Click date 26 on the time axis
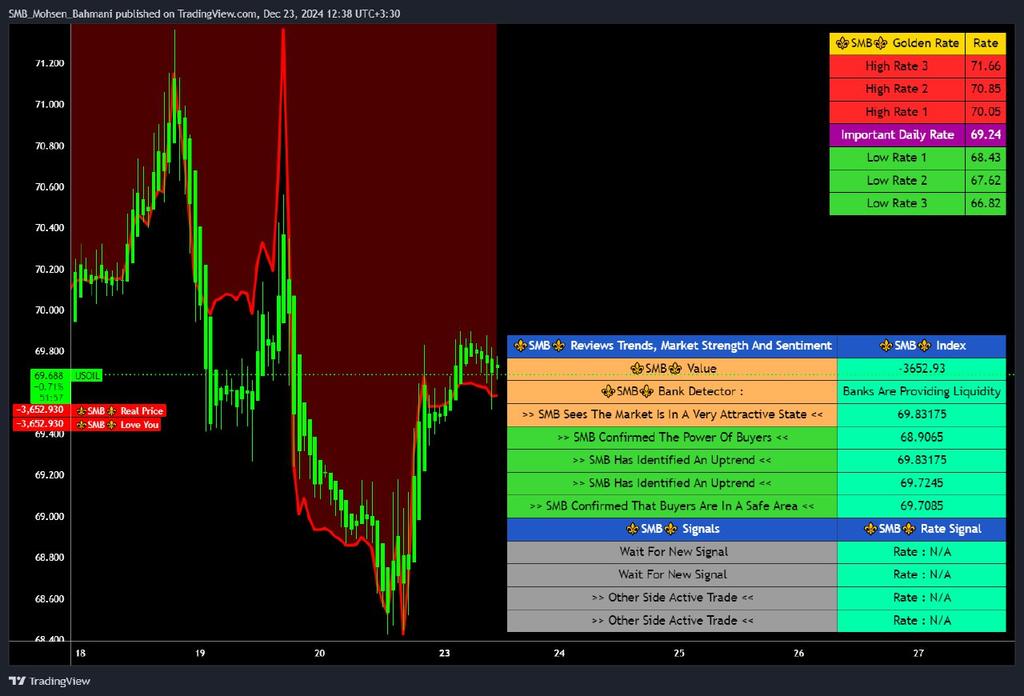The width and height of the screenshot is (1024, 696). point(799,653)
